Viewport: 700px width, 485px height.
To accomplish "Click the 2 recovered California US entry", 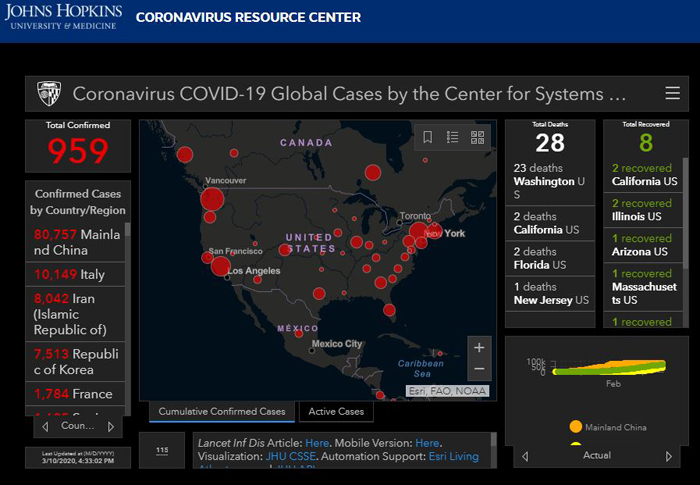I will [x=643, y=175].
